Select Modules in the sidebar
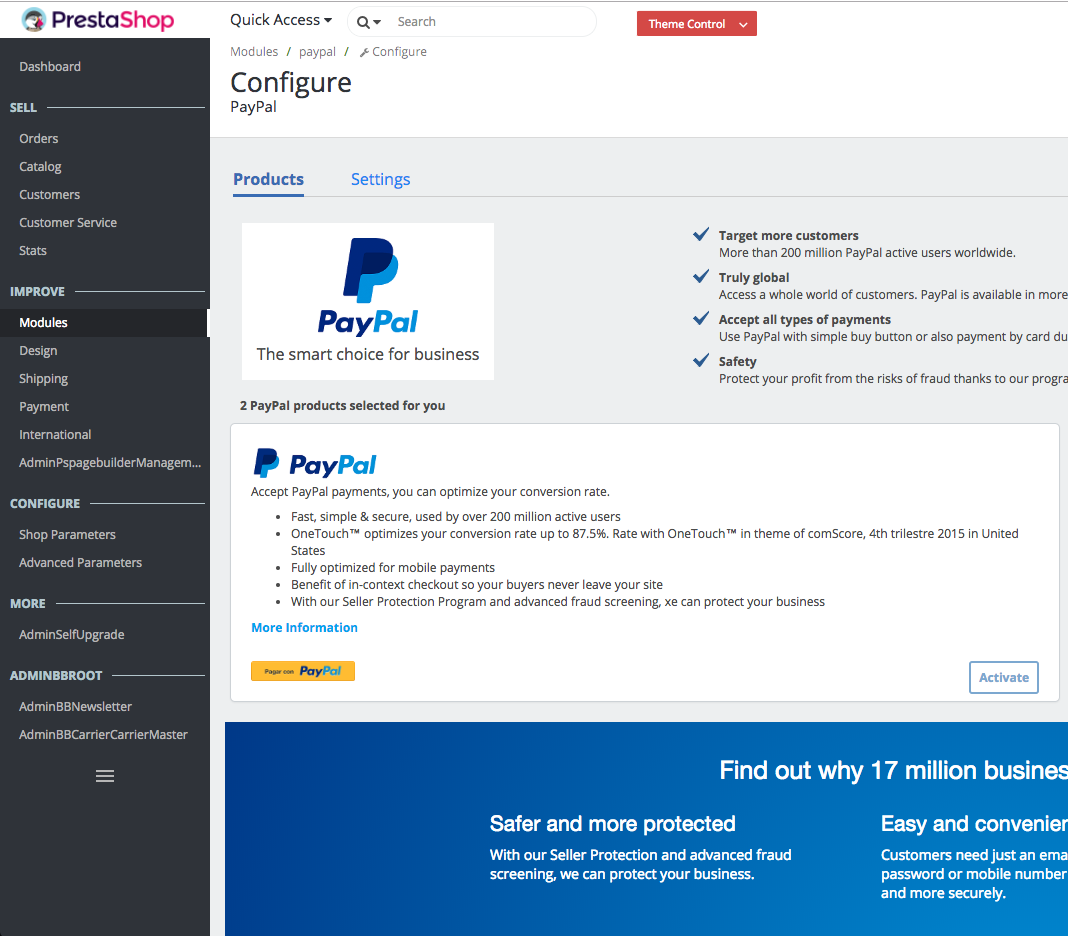Viewport: 1068px width, 936px height. coord(104,323)
